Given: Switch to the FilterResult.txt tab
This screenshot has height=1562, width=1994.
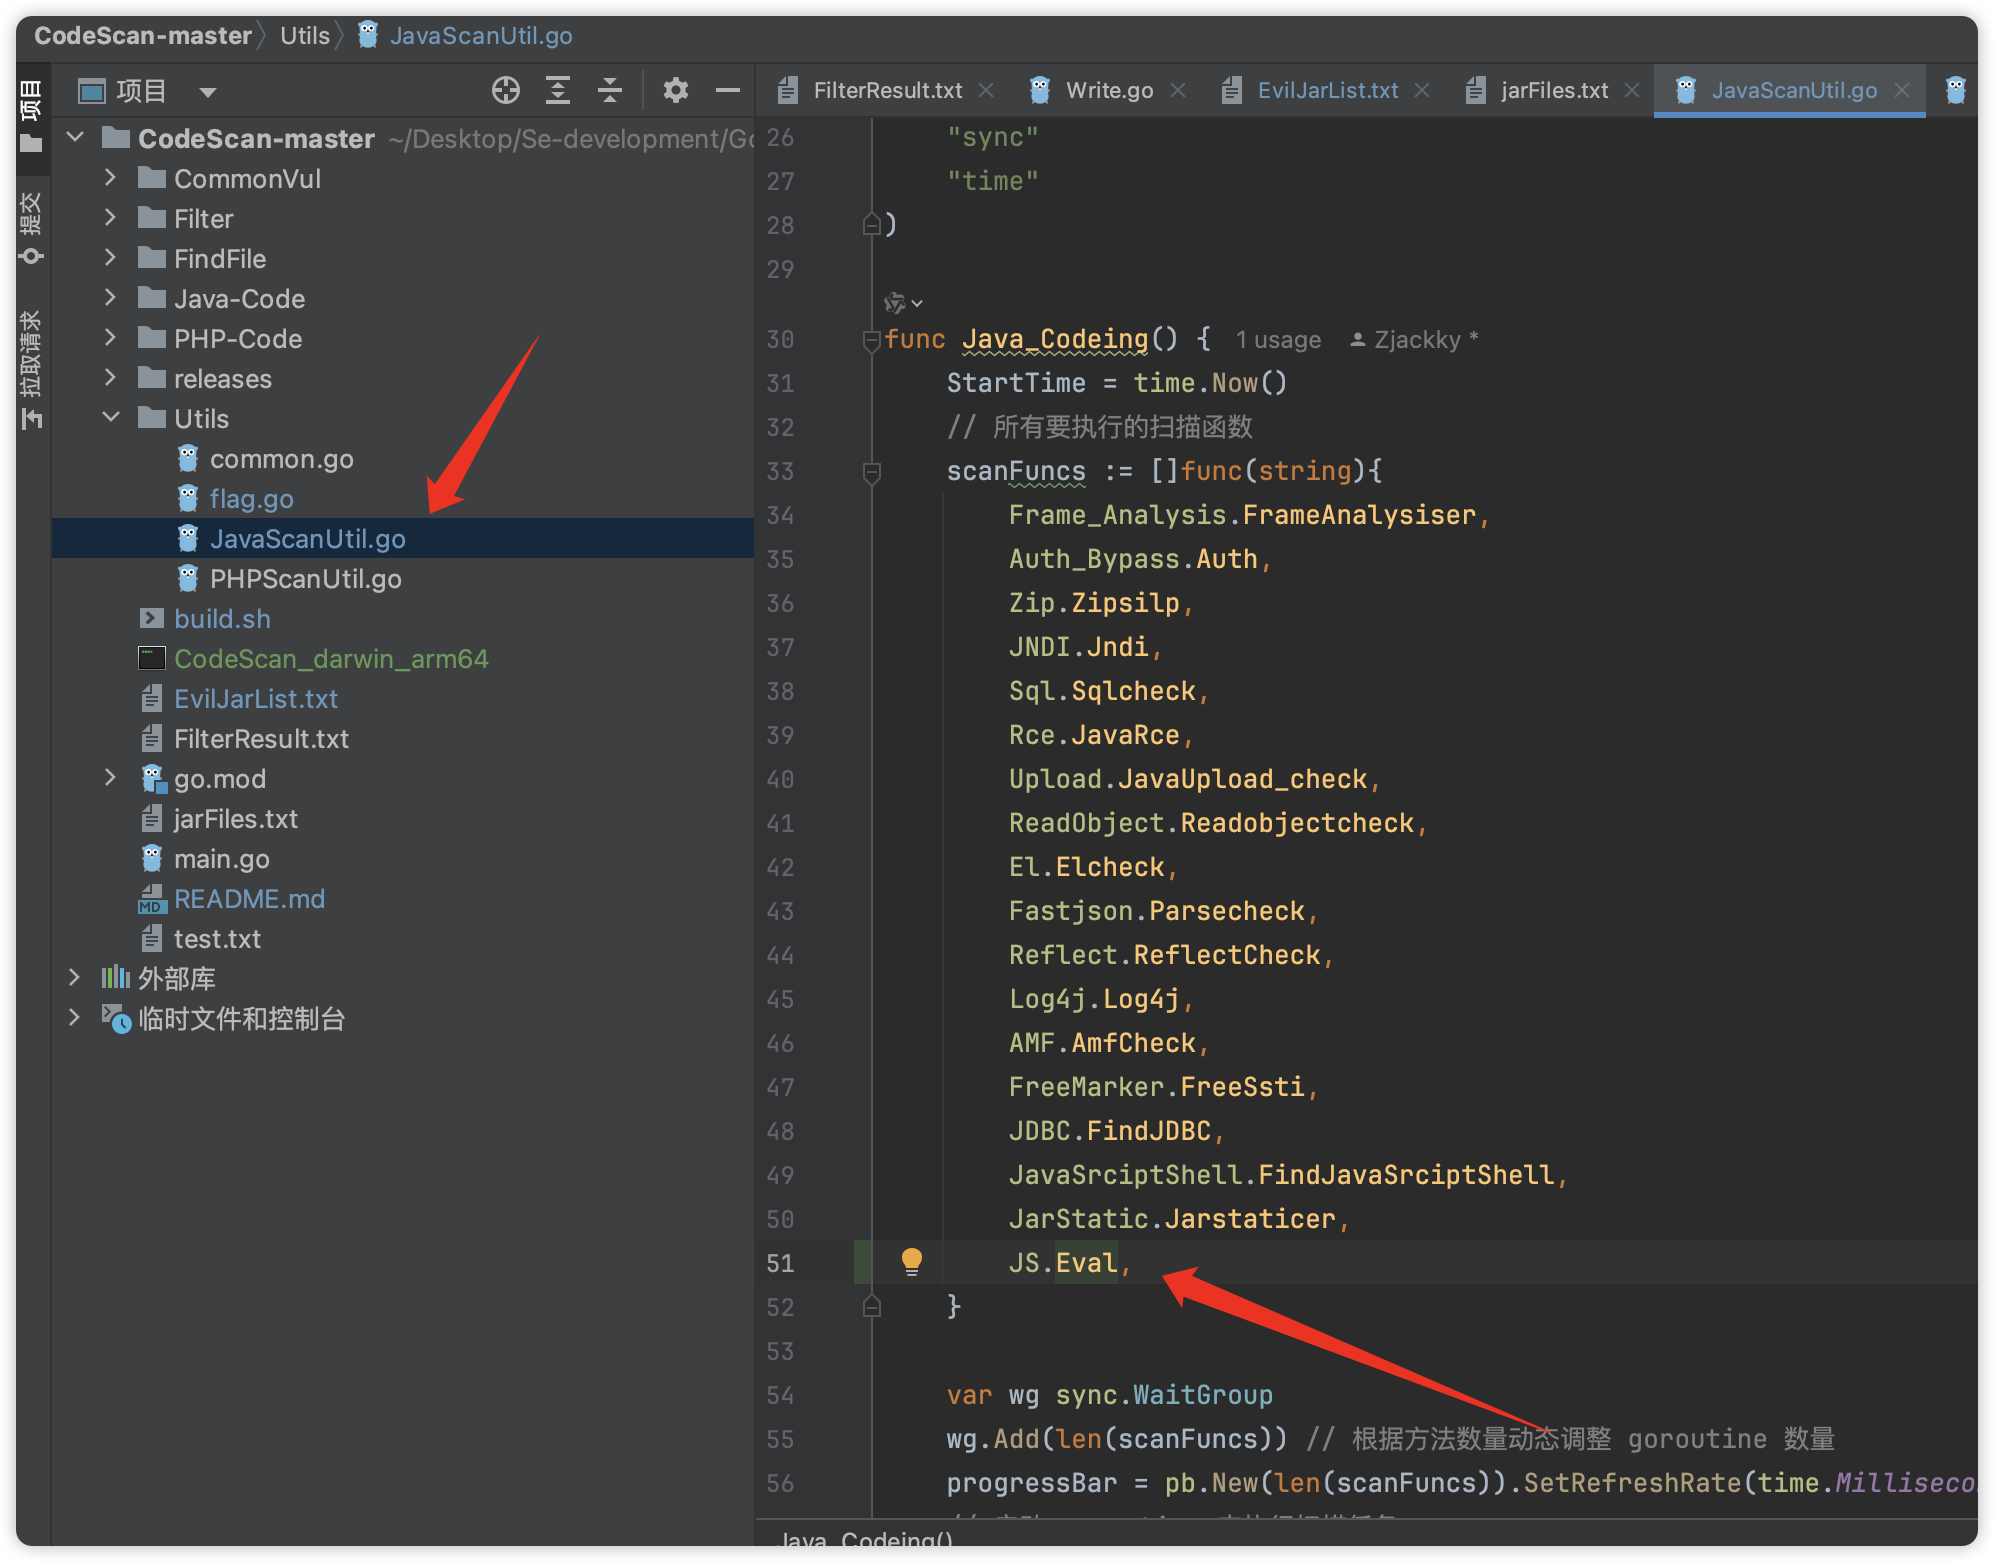Looking at the screenshot, I should (x=887, y=91).
